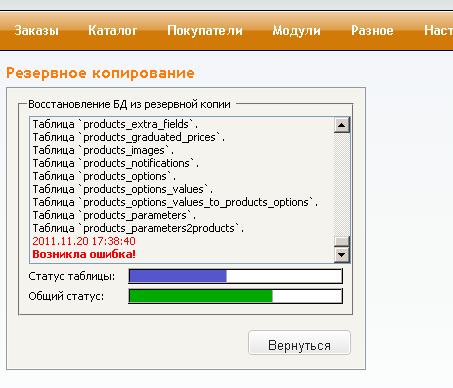
Task: Click the Возникла ошибка! error message
Action: pyautogui.click(x=84, y=254)
